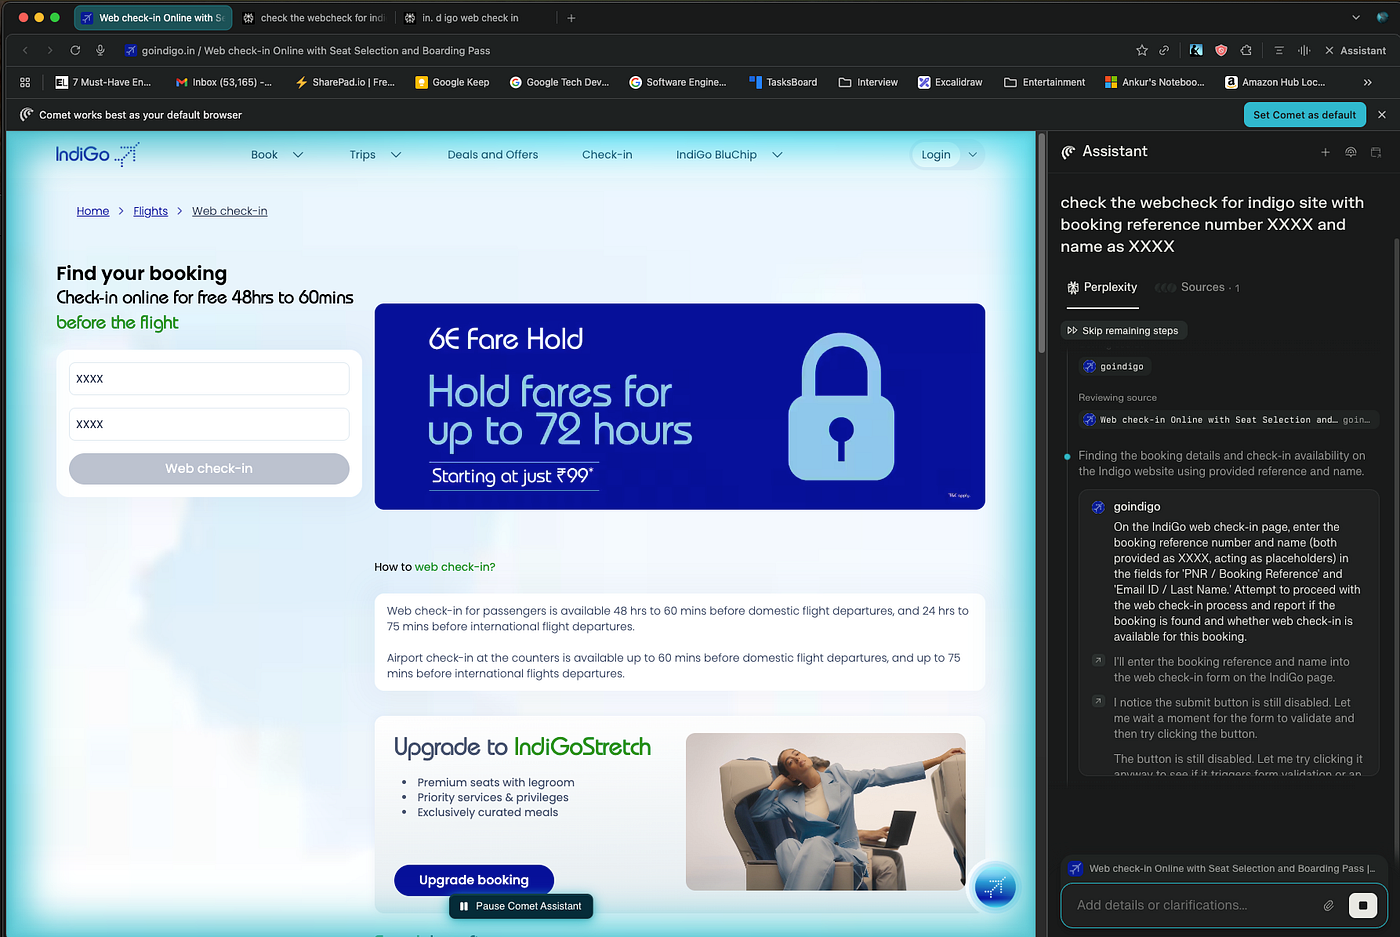Copy page link using the chain icon
This screenshot has height=937, width=1400.
(x=1164, y=50)
